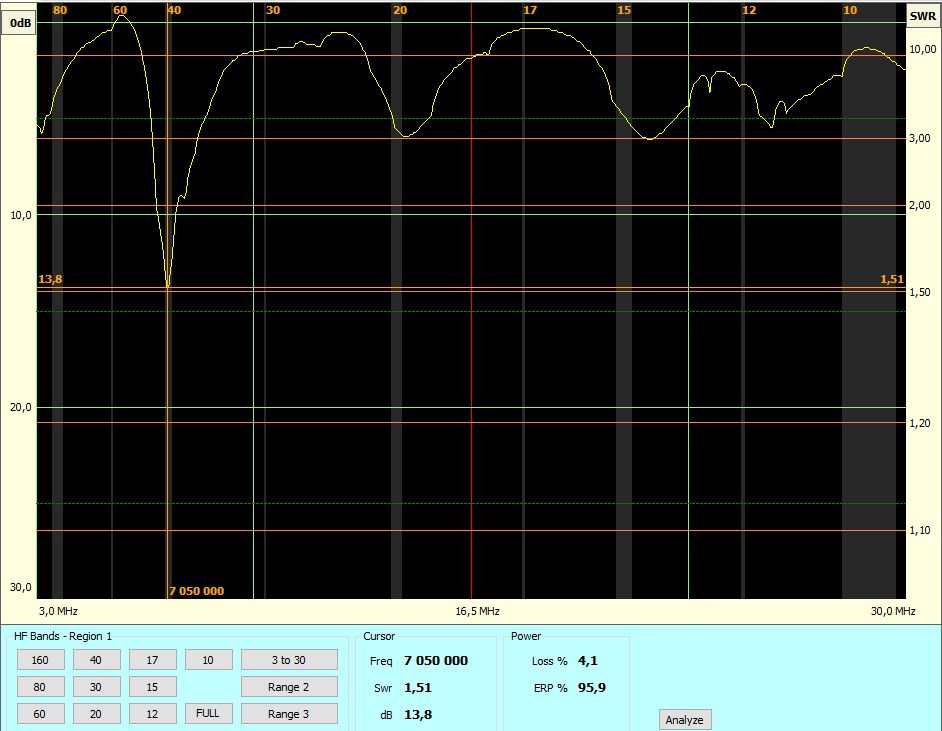942x731 pixels.
Task: Click the Cursor group title
Action: pyautogui.click(x=379, y=636)
